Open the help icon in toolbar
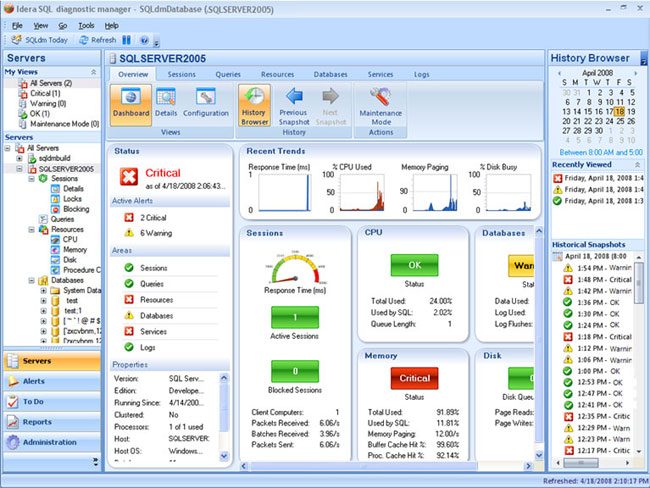The width and height of the screenshot is (650, 488). tap(144, 40)
